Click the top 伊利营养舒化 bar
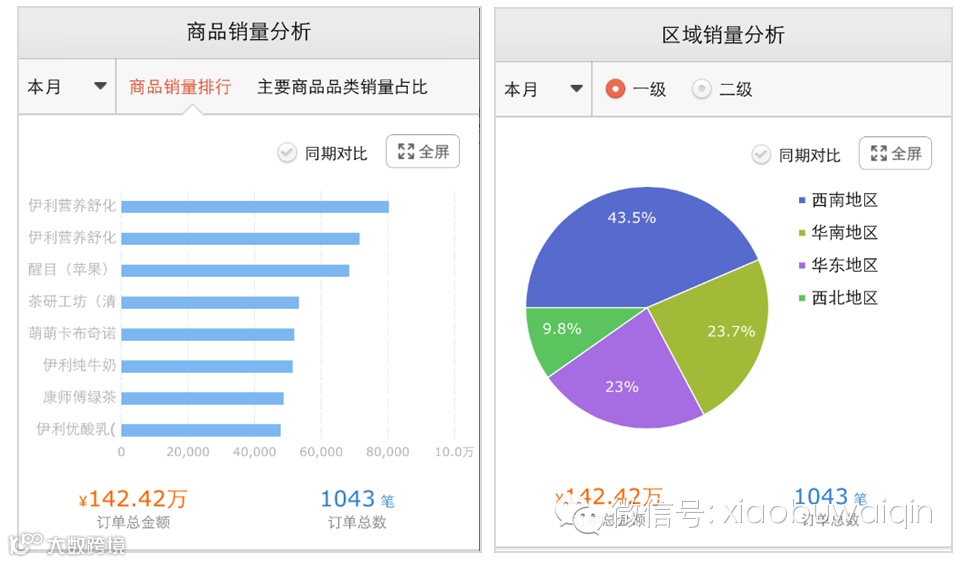 pos(255,207)
